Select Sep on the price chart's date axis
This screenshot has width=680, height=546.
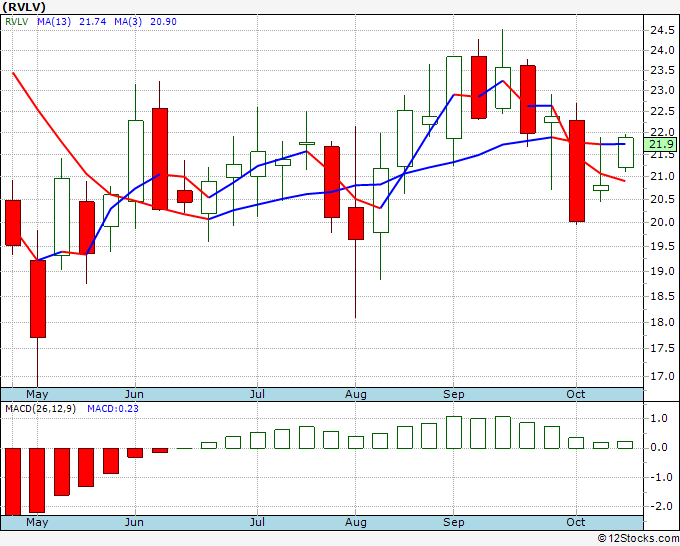[x=454, y=394]
